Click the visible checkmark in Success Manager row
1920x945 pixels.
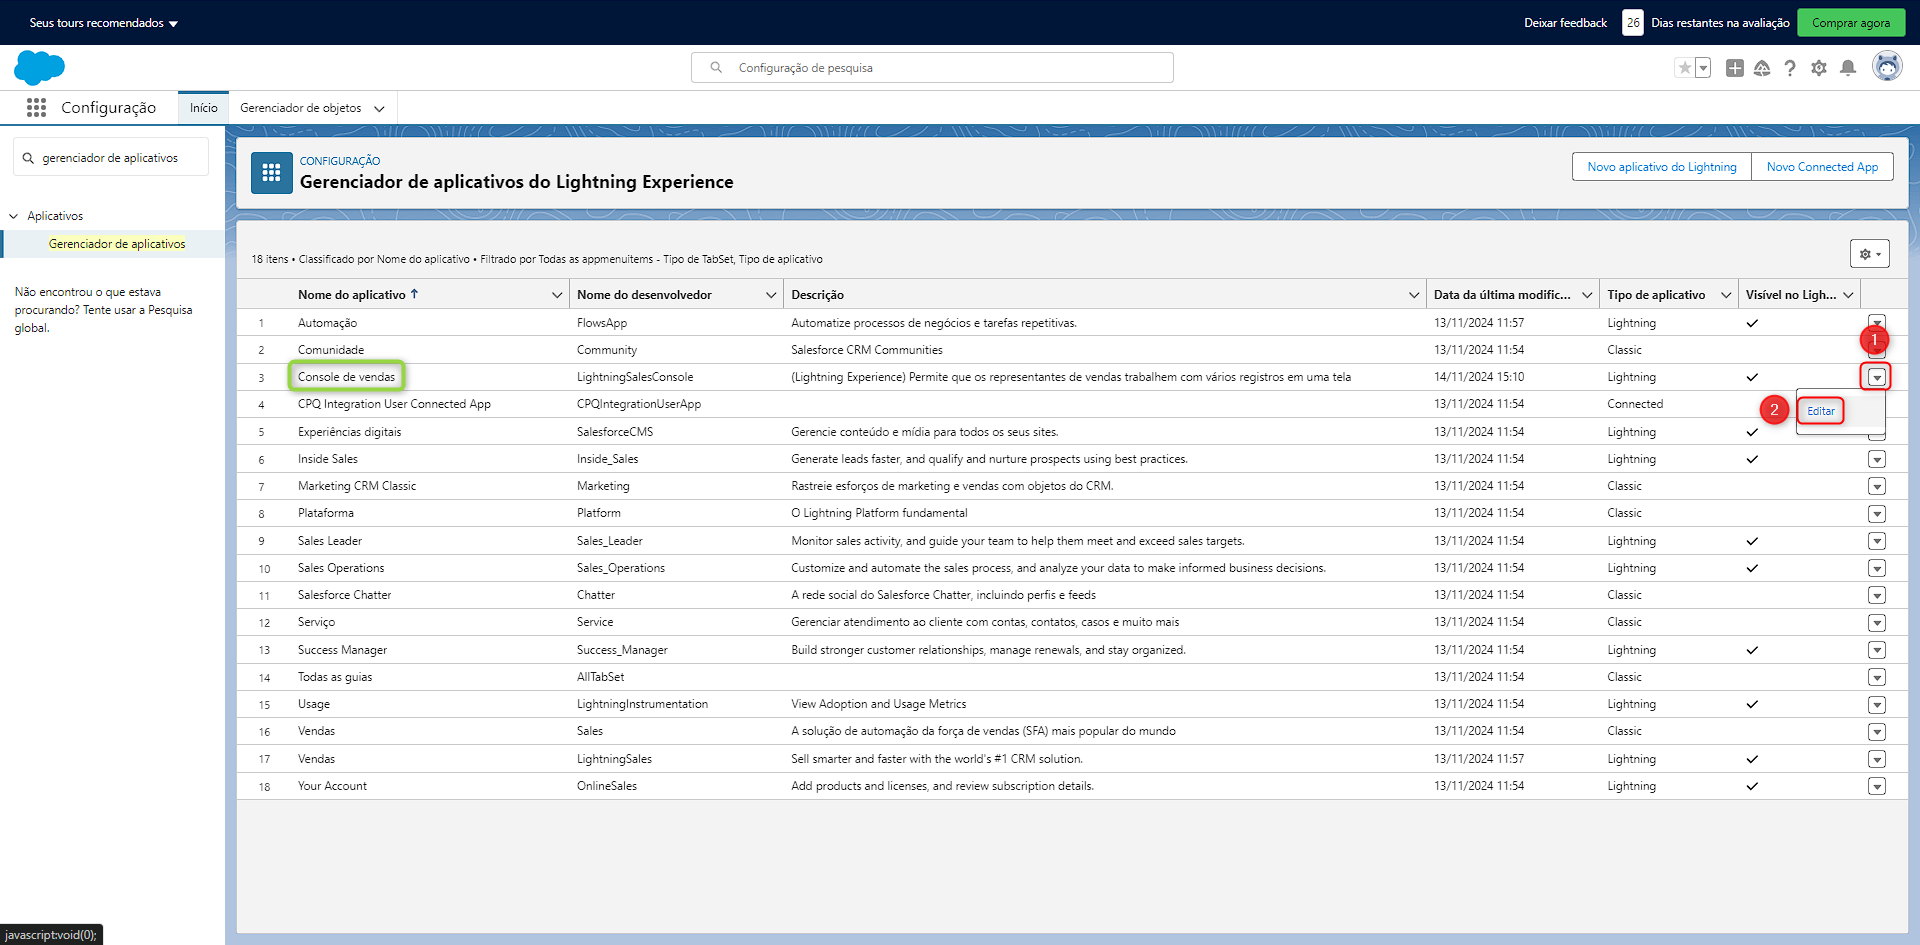1752,650
